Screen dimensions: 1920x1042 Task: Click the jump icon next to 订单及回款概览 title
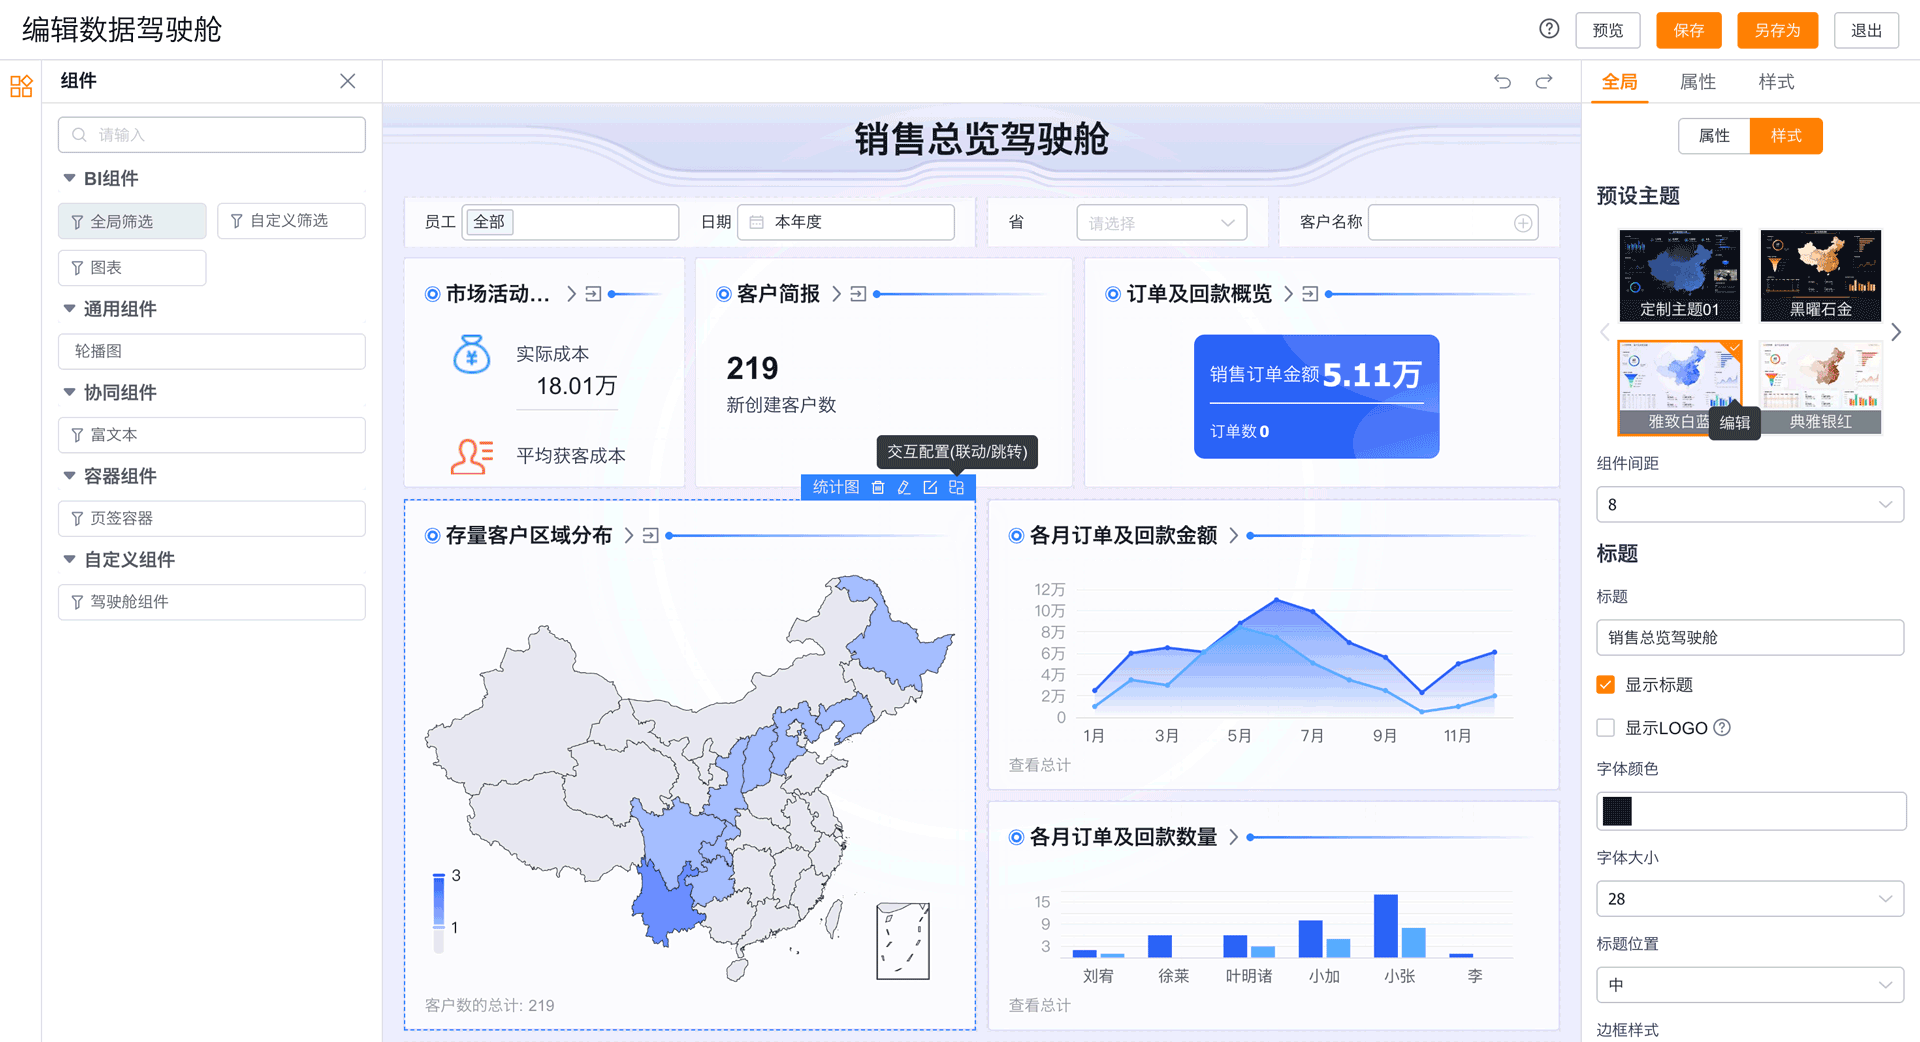click(1310, 294)
